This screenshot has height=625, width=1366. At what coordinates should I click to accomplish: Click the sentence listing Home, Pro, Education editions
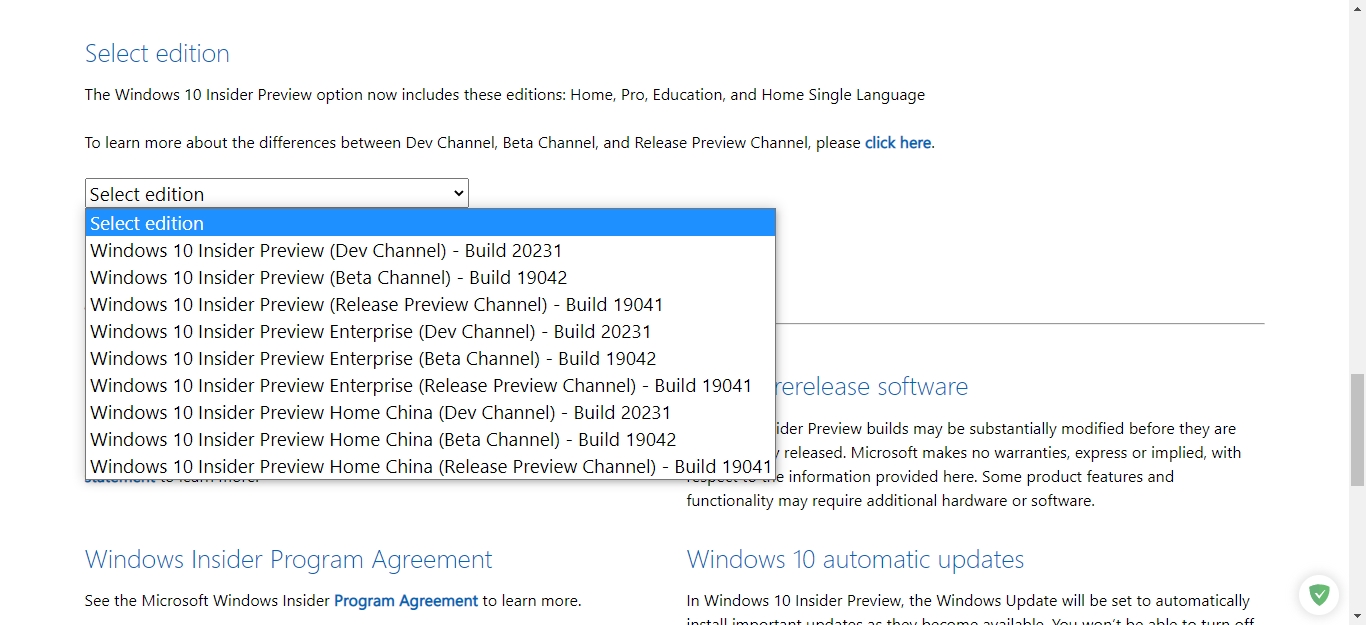[x=505, y=95]
